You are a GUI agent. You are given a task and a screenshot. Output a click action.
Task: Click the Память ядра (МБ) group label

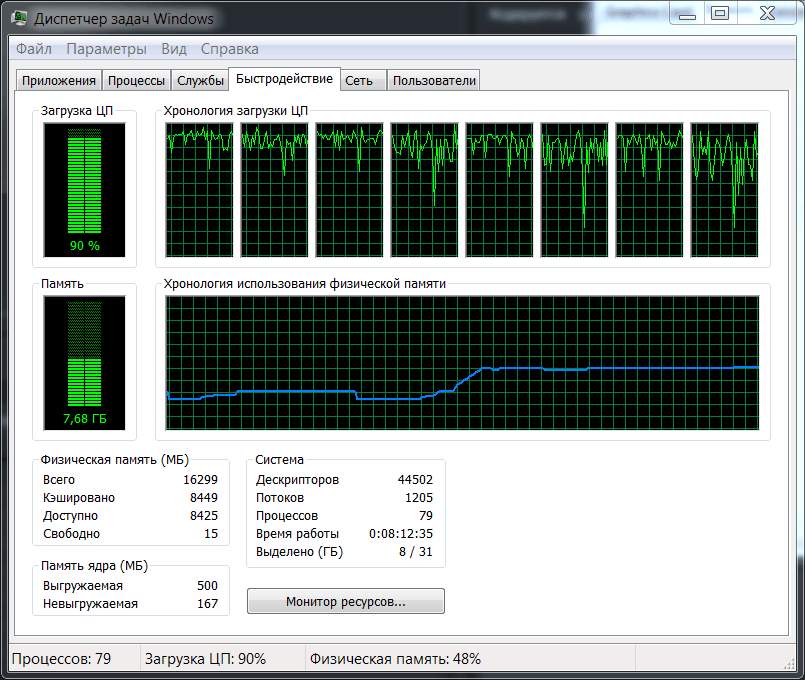pyautogui.click(x=94, y=566)
